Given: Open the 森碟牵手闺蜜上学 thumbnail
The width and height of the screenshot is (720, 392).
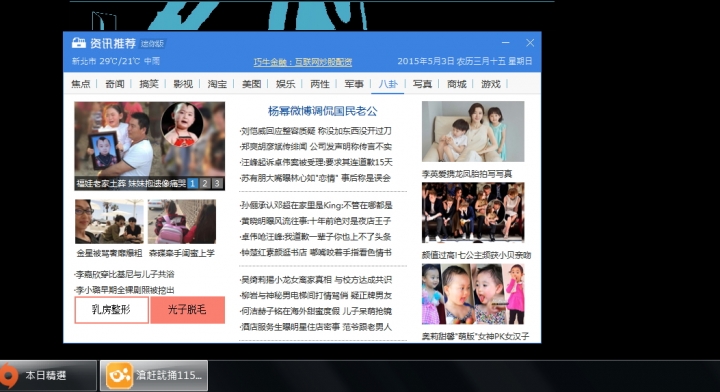Looking at the screenshot, I should [182, 221].
